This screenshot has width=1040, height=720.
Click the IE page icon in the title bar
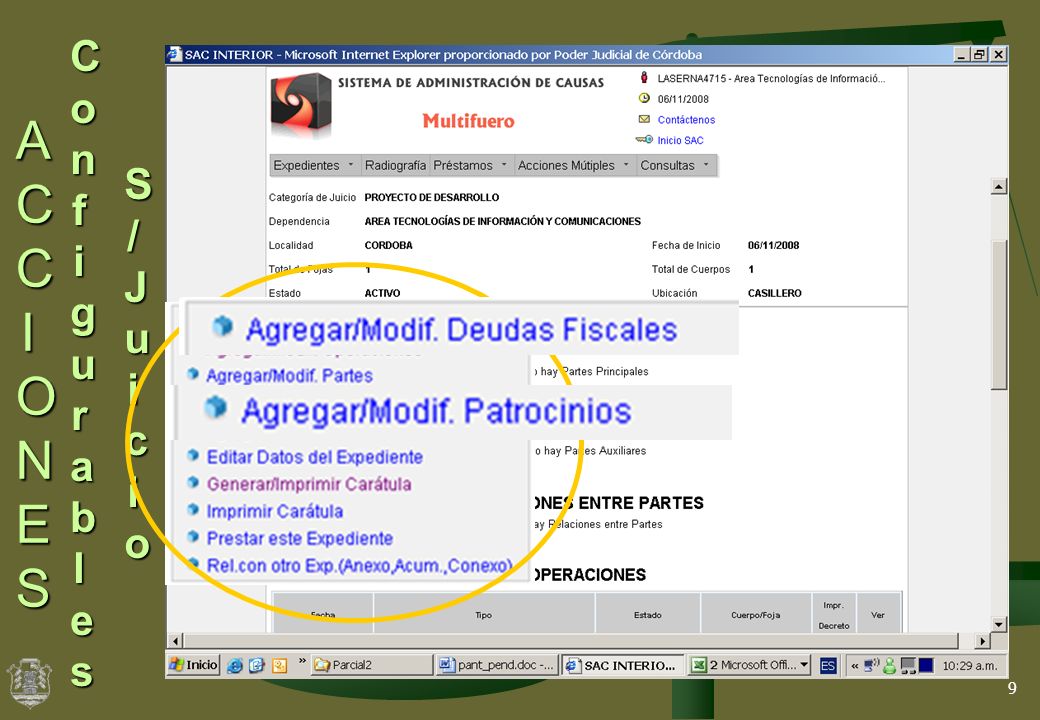[174, 54]
